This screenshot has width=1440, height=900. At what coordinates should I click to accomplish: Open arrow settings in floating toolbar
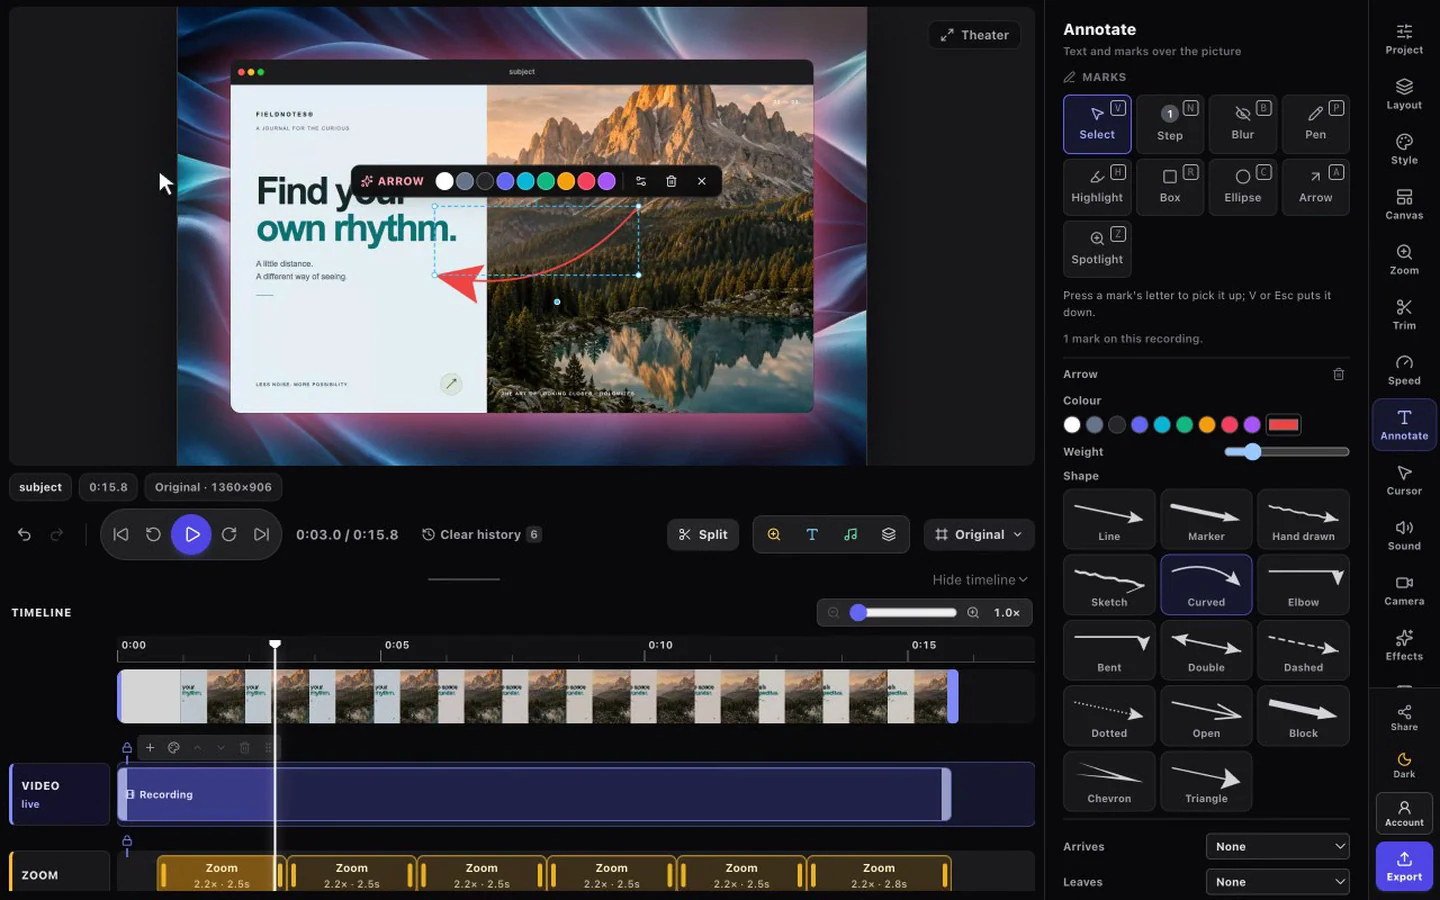pyautogui.click(x=641, y=181)
